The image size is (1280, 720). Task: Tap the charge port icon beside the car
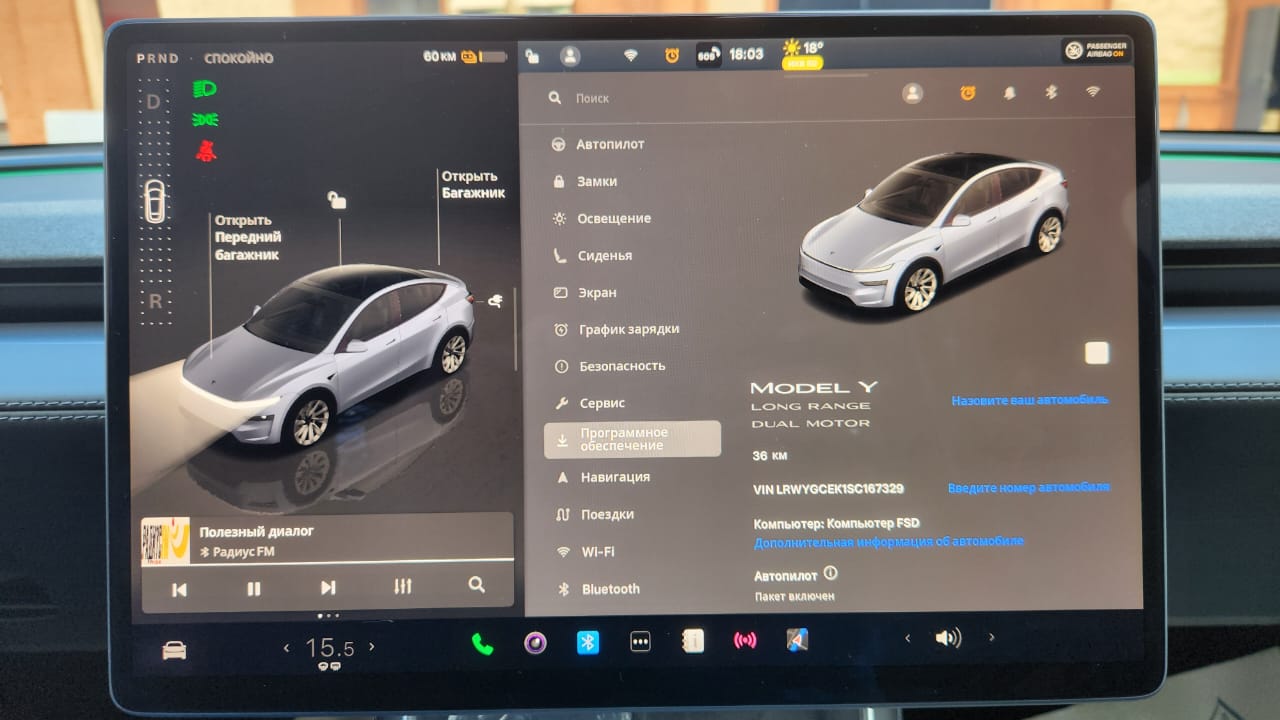point(494,301)
